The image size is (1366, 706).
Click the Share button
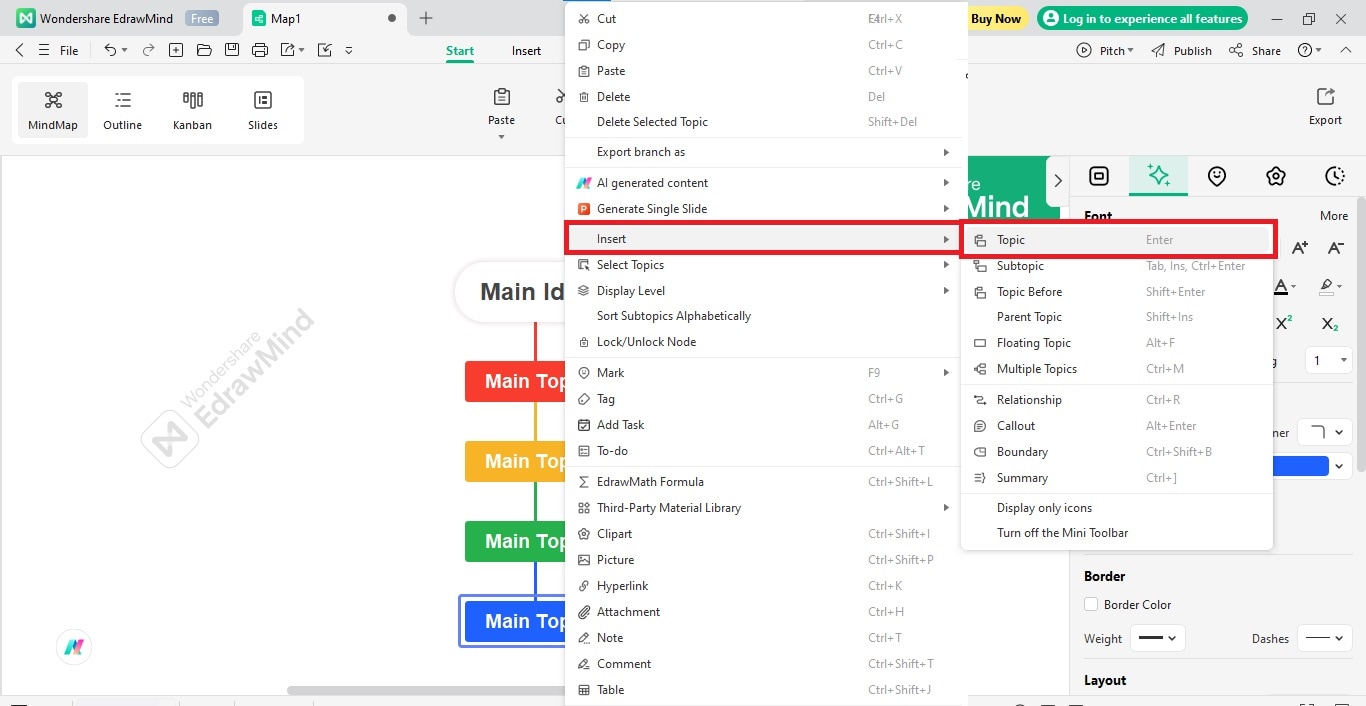[1255, 50]
